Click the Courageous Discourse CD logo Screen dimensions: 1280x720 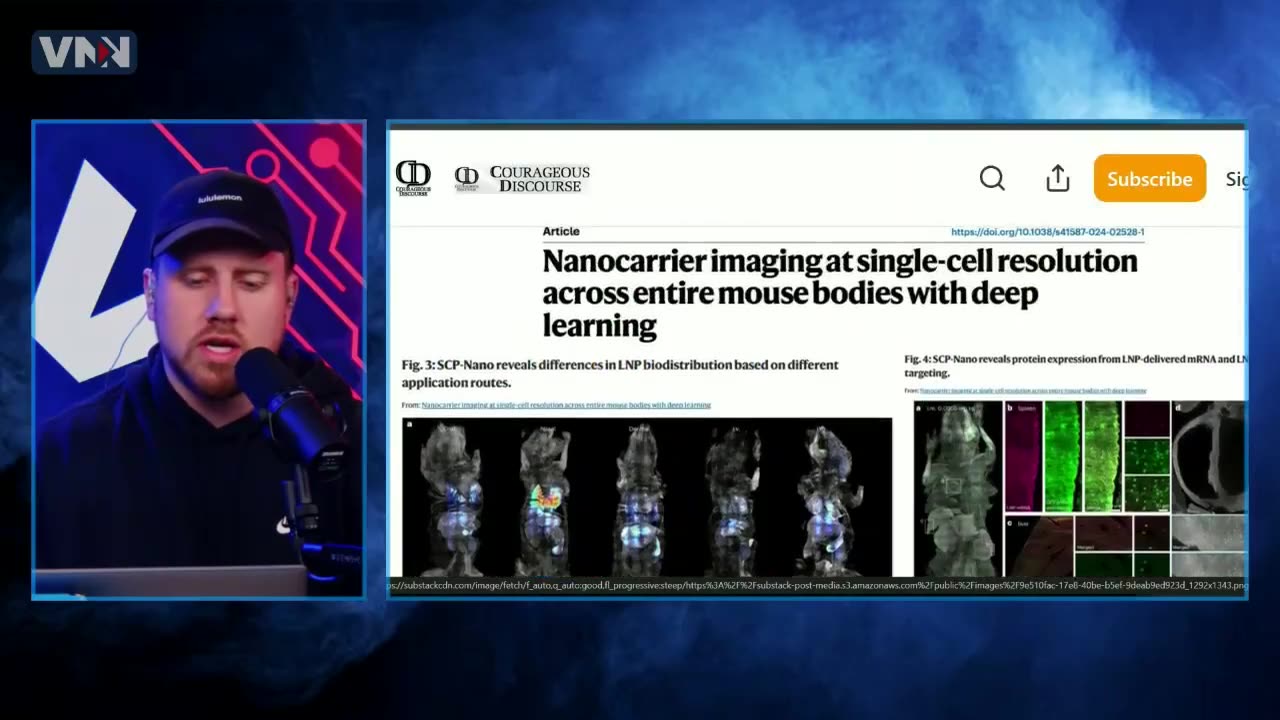point(413,178)
